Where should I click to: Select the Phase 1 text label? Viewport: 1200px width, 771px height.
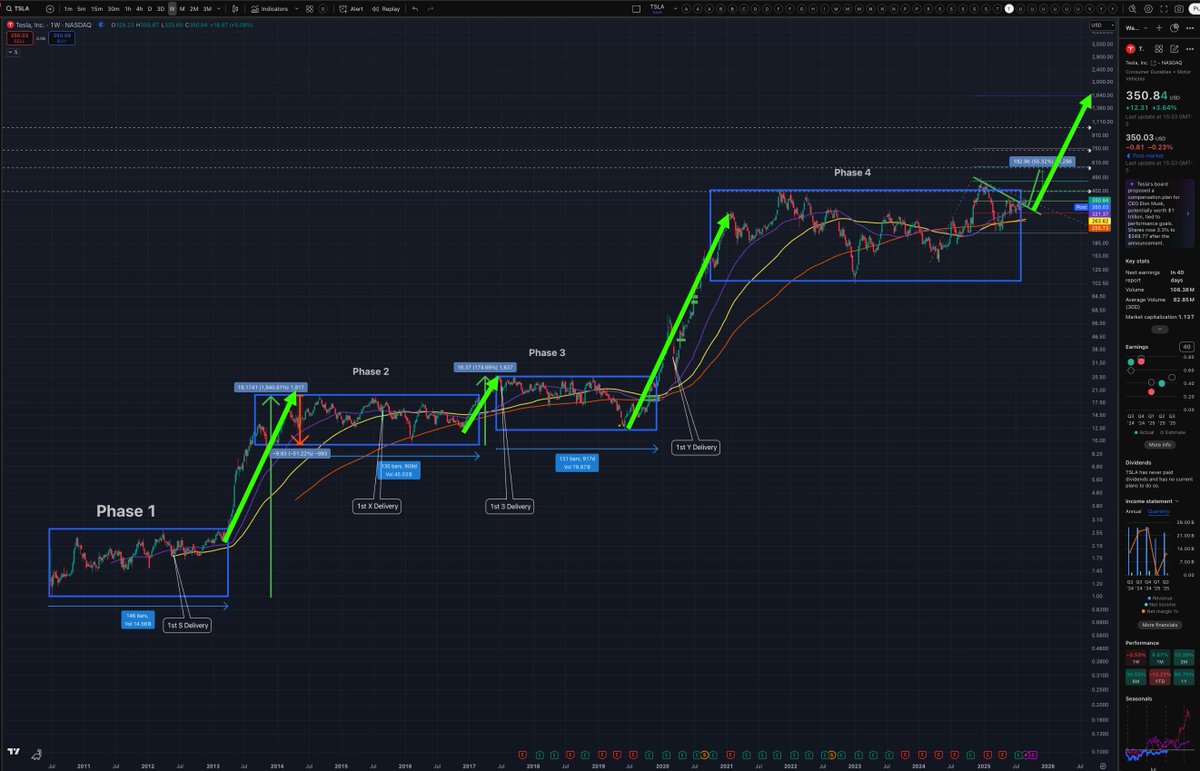126,511
